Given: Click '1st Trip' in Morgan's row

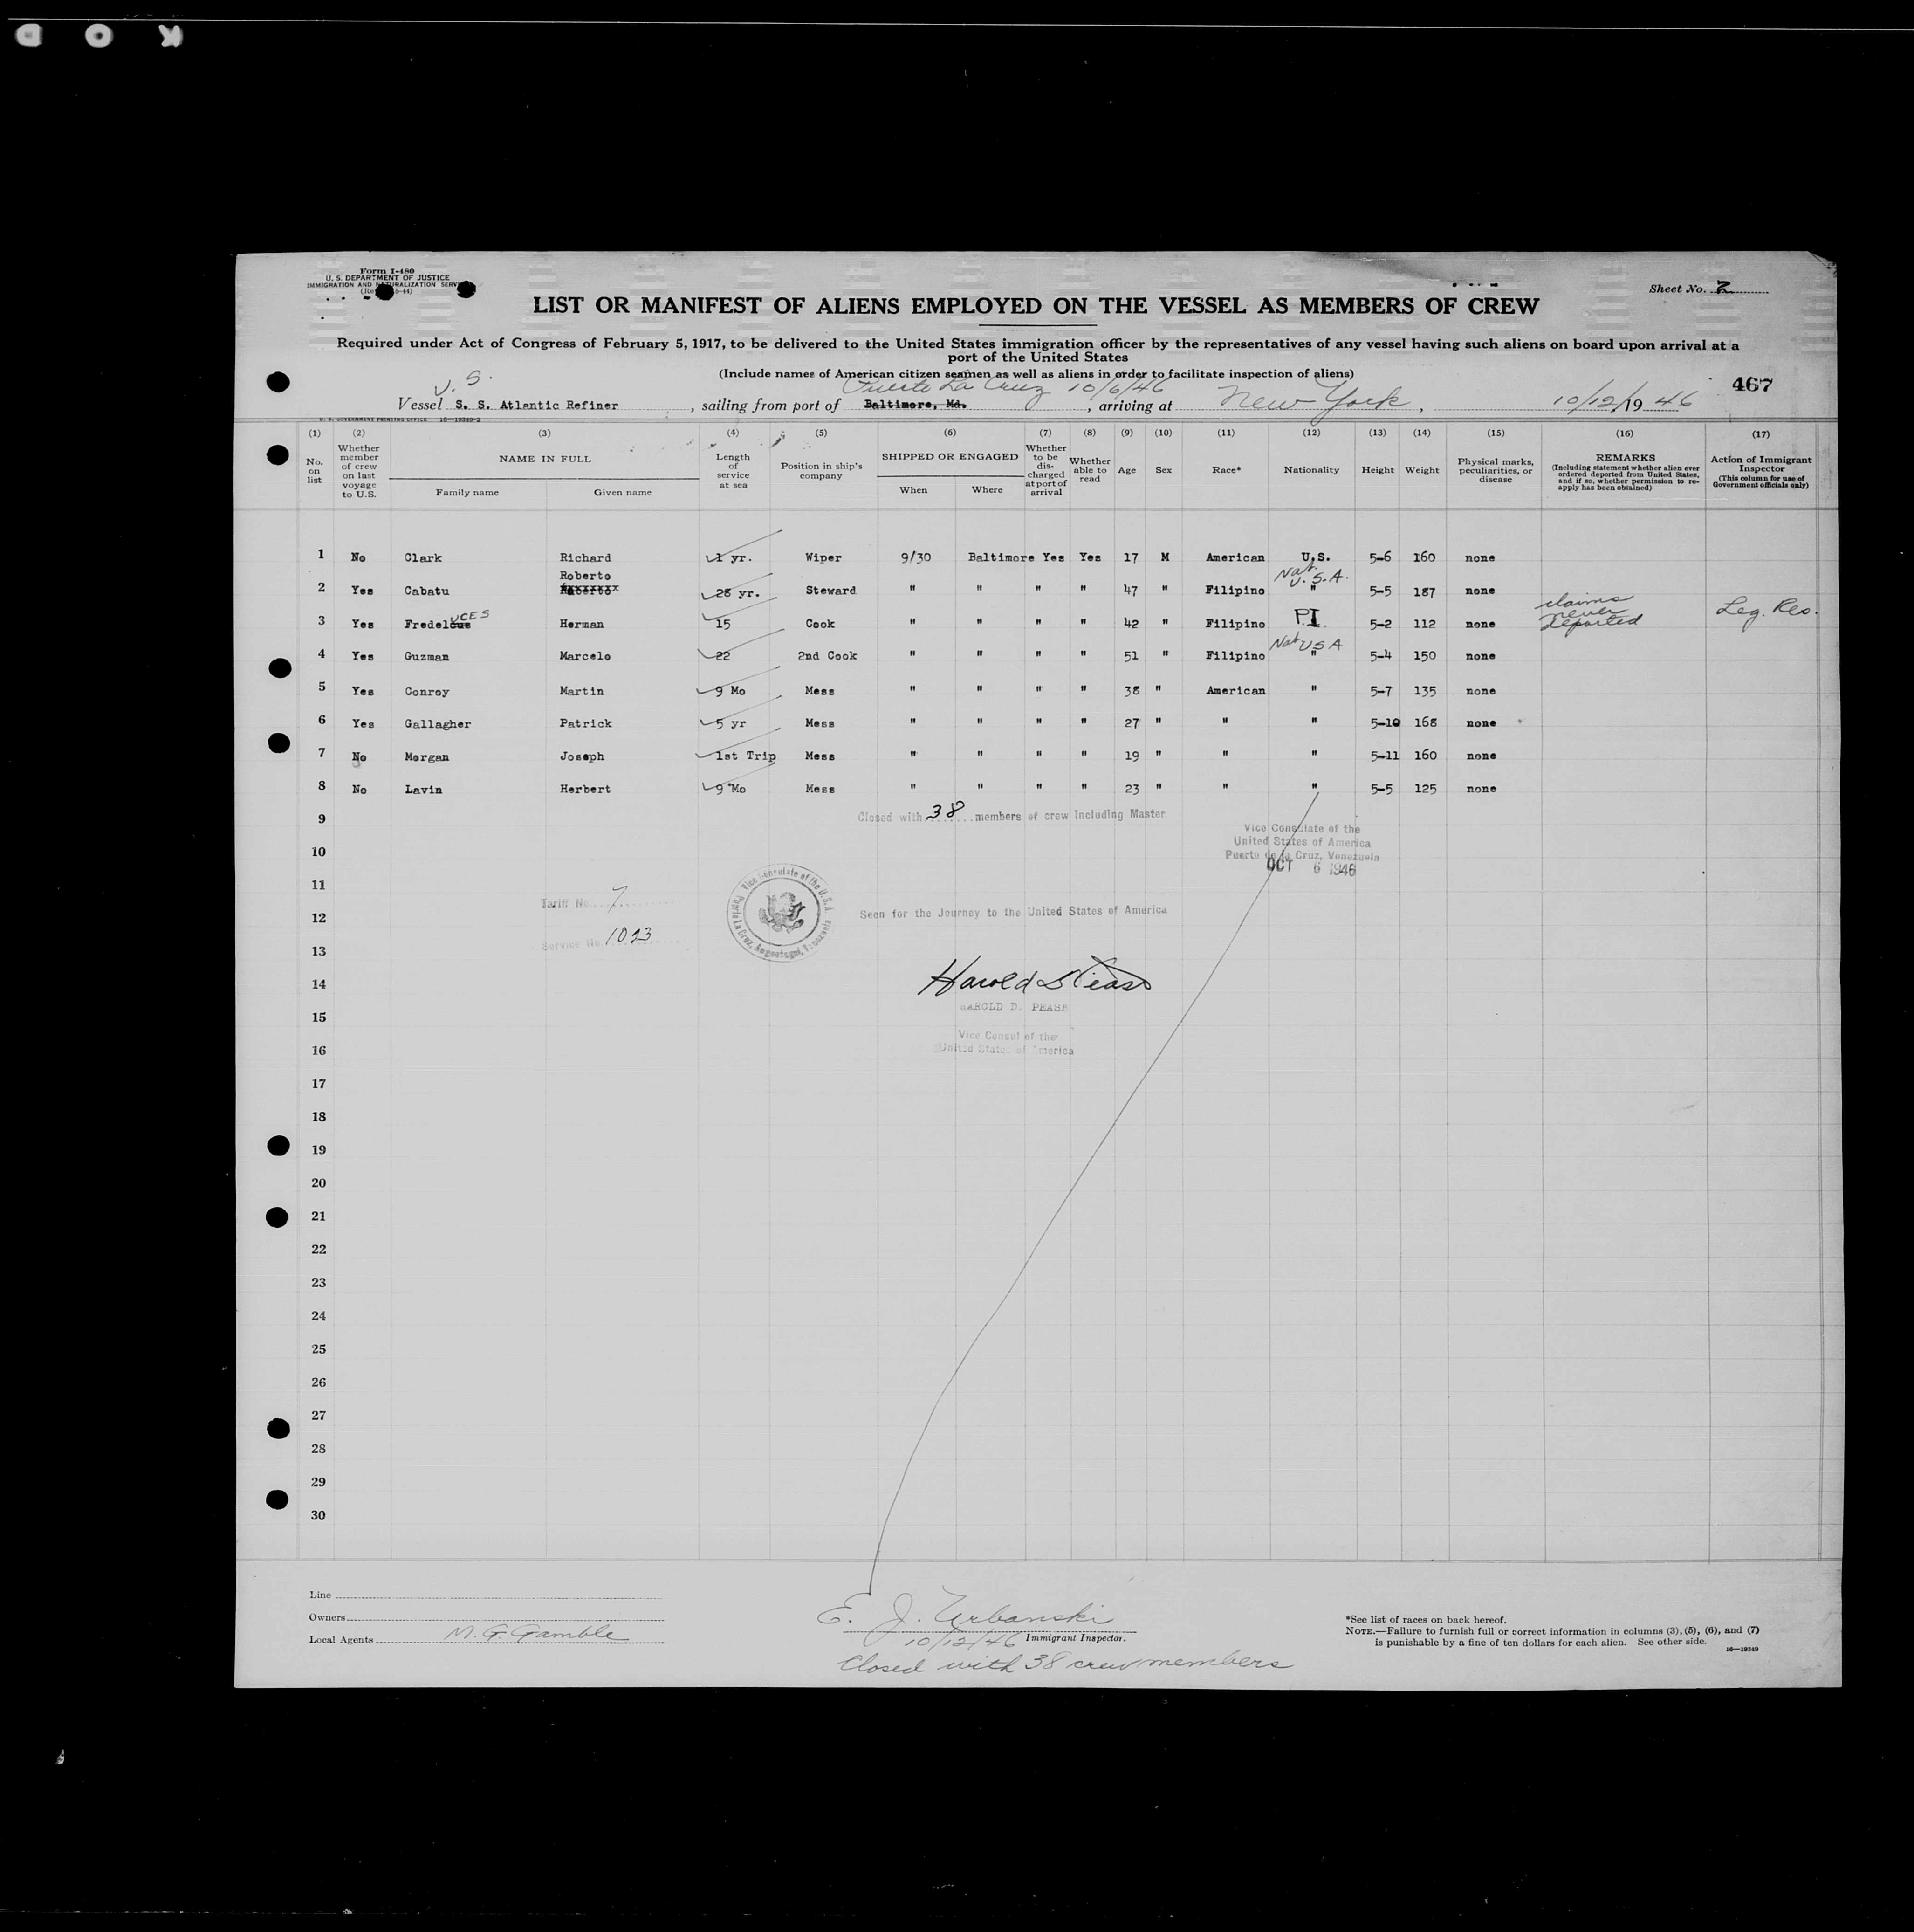Looking at the screenshot, I should pyautogui.click(x=745, y=756).
